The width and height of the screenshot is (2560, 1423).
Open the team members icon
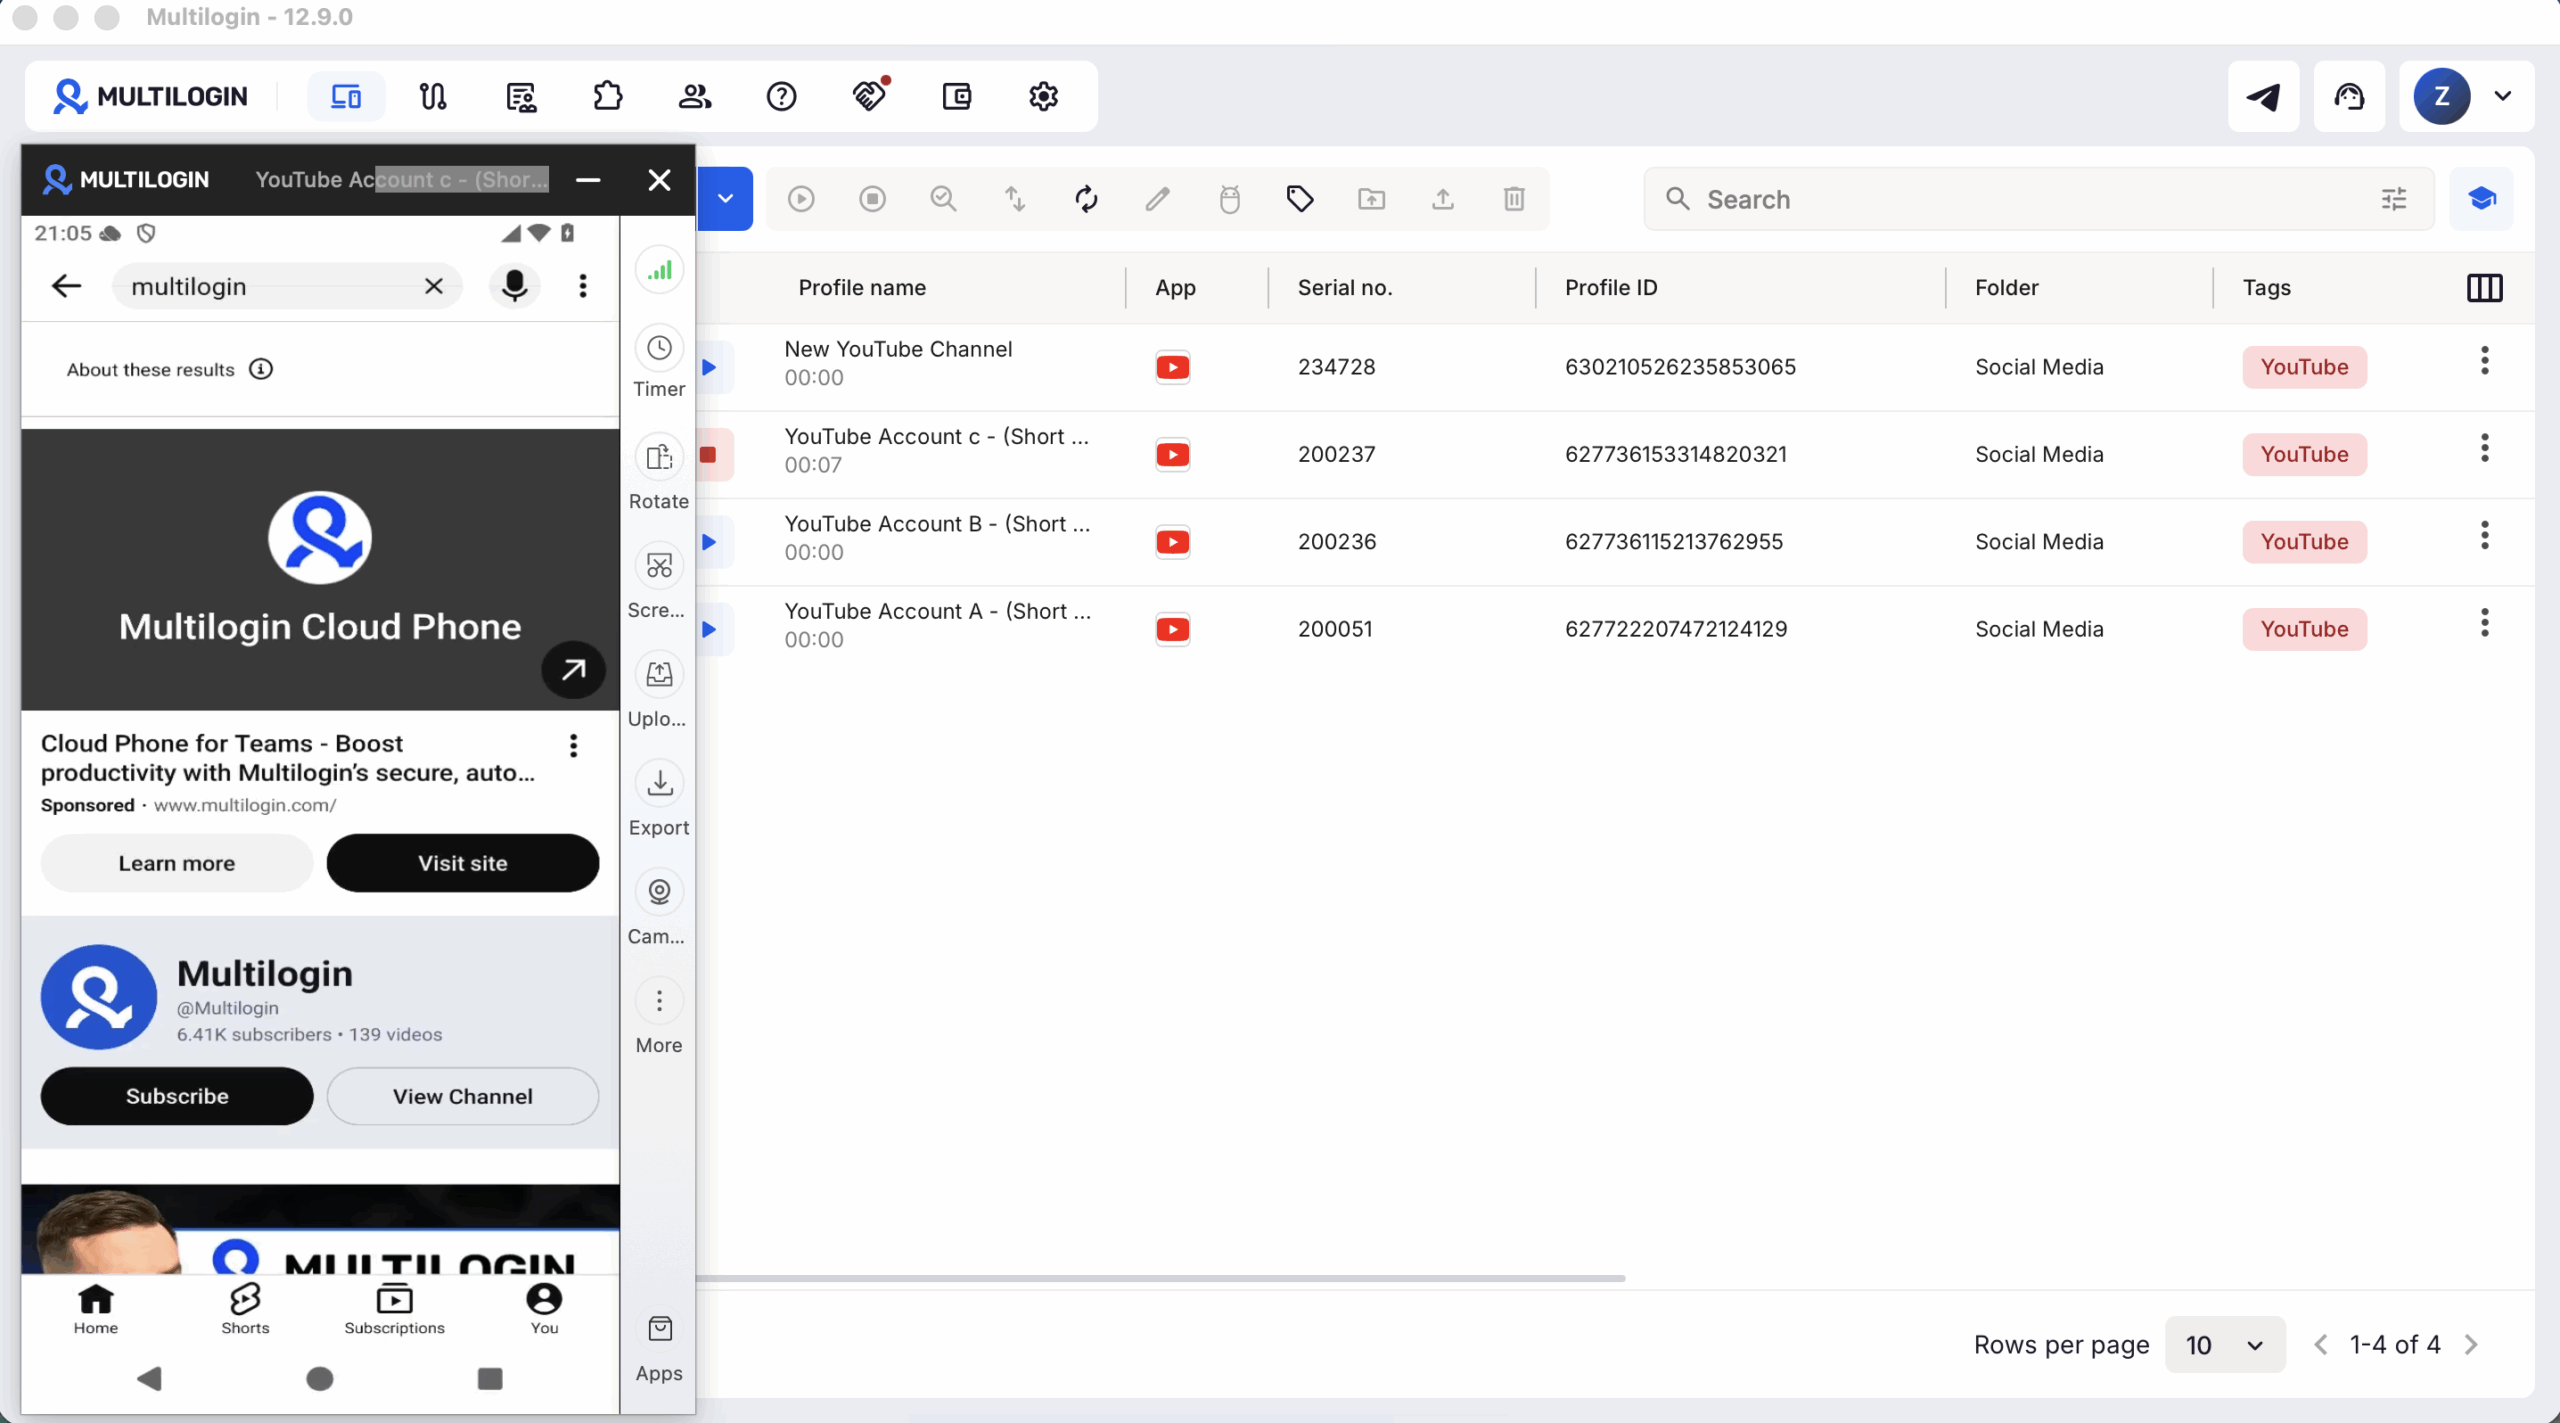point(694,96)
